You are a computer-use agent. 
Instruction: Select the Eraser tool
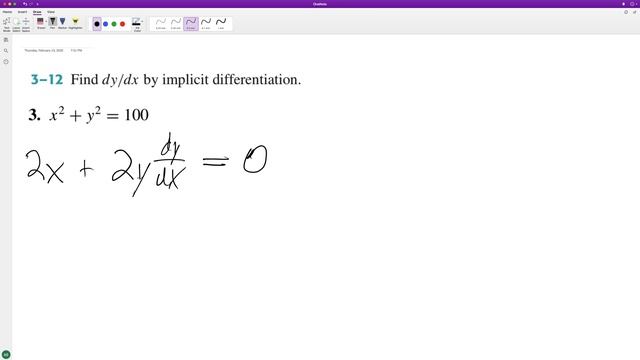click(40, 23)
